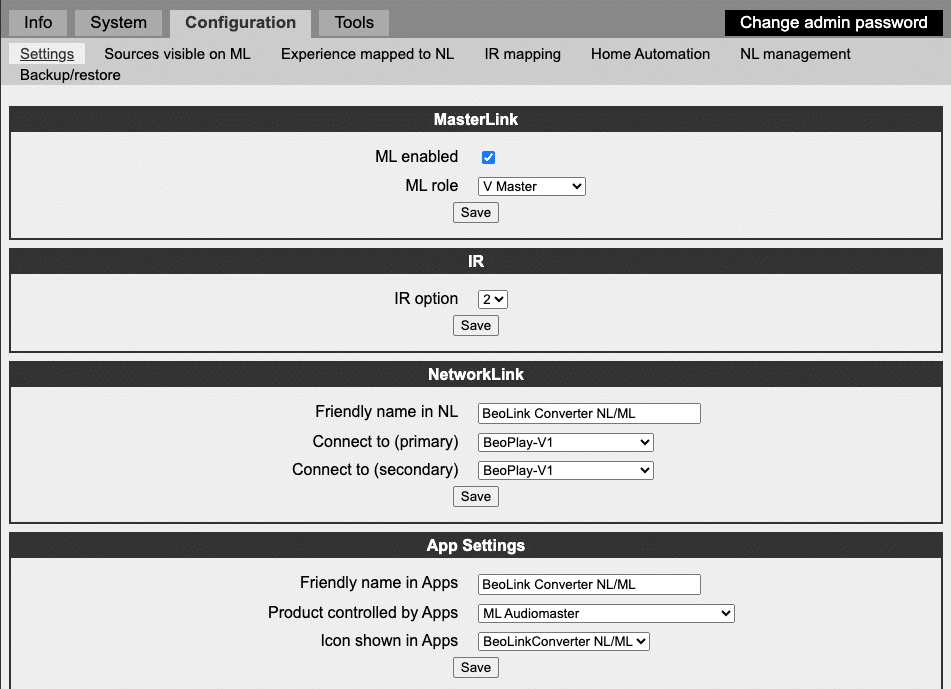Open the Tools tab
This screenshot has height=689, width=951.
pyautogui.click(x=354, y=22)
